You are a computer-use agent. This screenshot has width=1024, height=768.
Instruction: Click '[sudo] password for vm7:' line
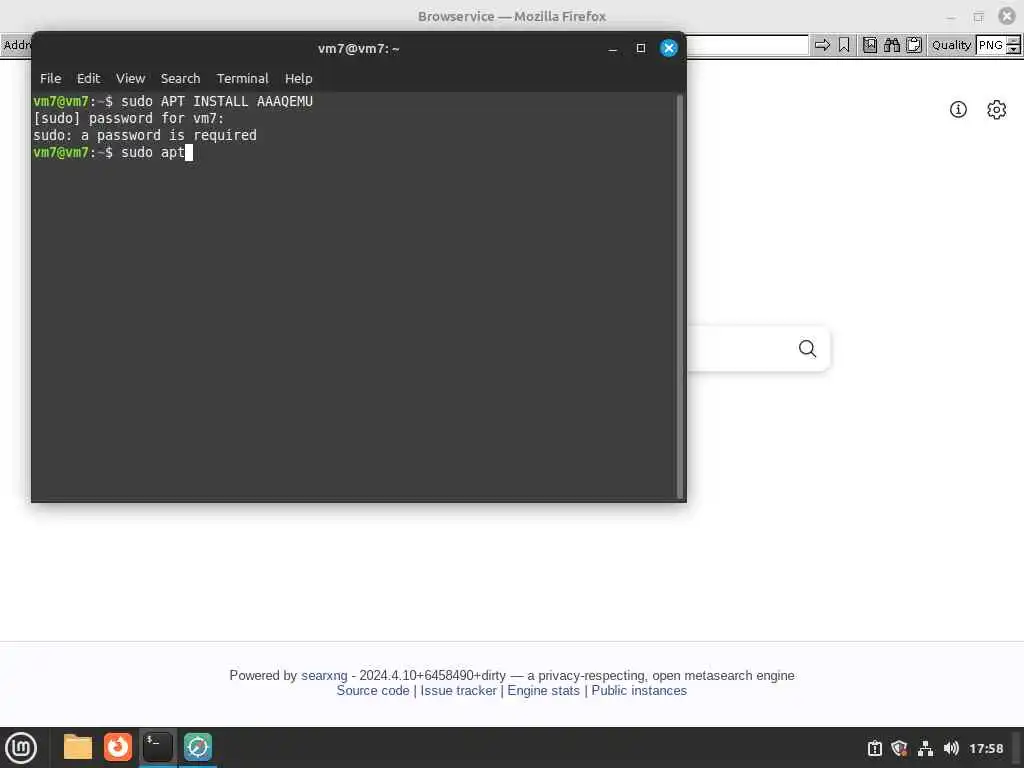click(129, 118)
